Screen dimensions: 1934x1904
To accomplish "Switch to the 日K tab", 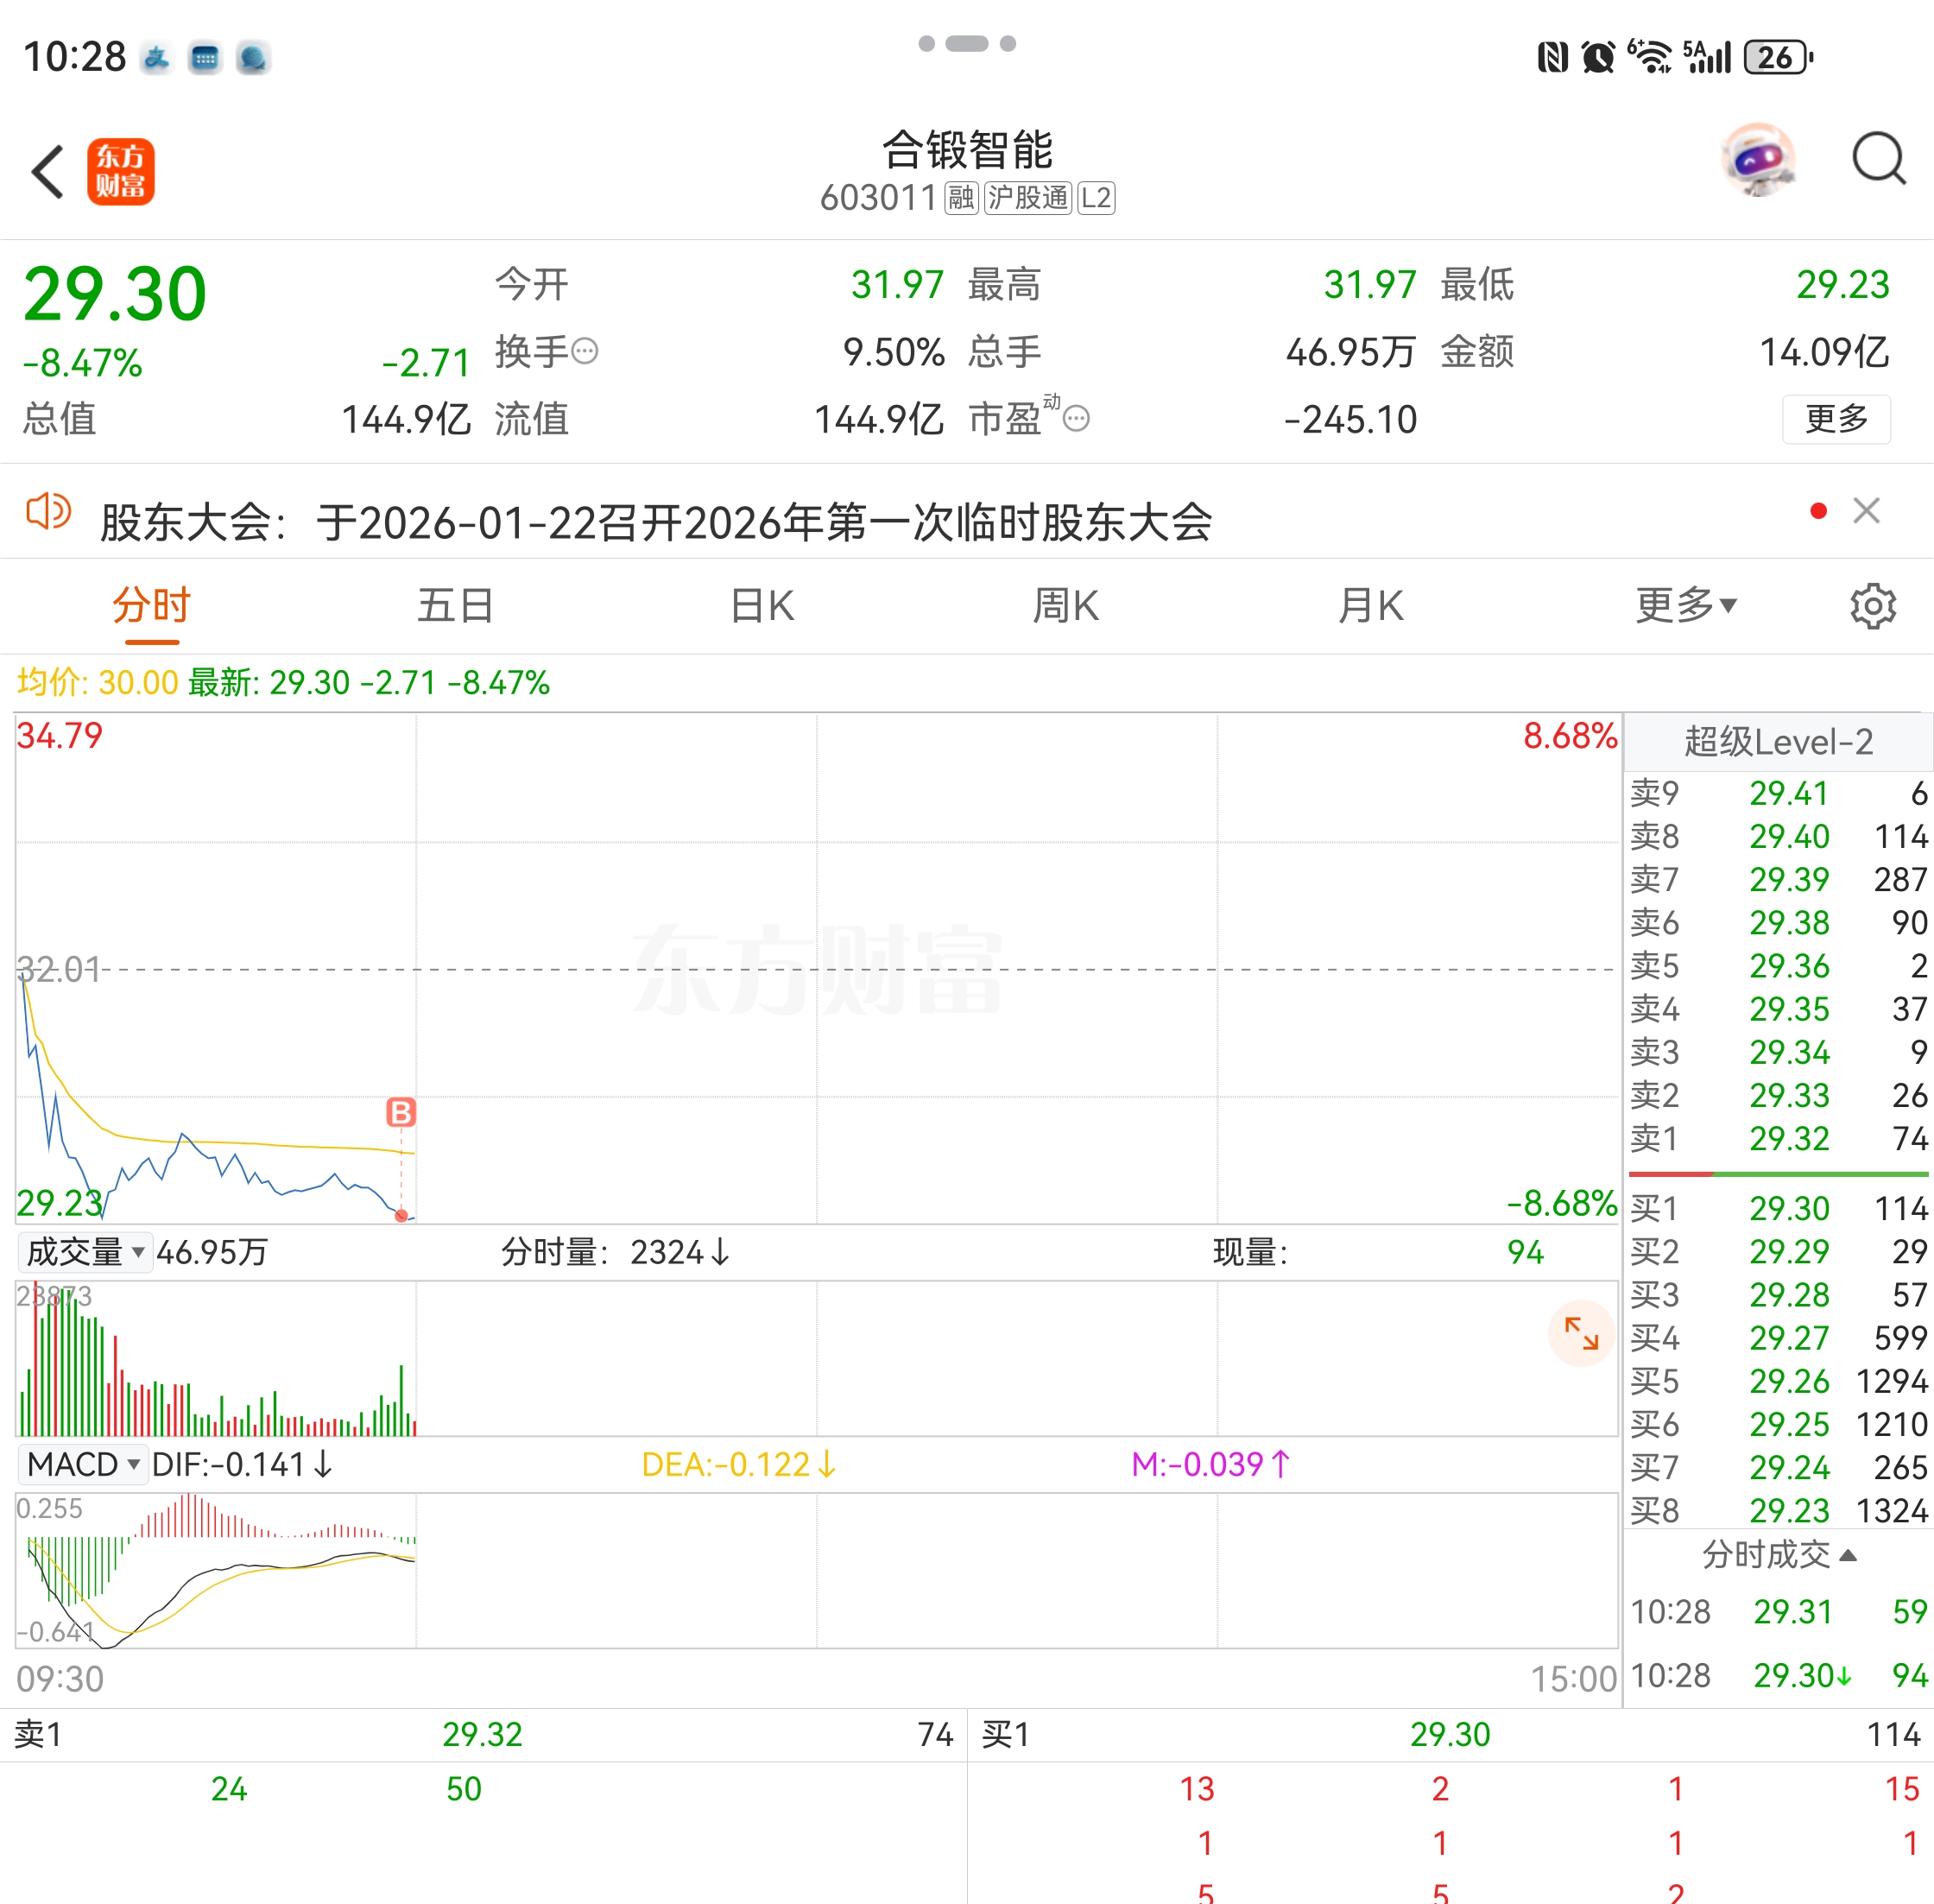I will point(762,606).
